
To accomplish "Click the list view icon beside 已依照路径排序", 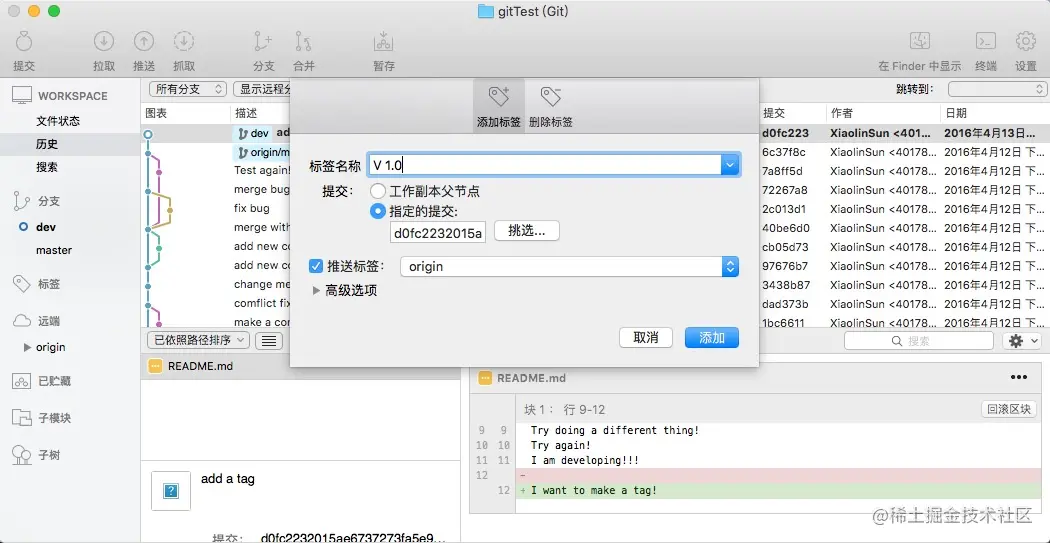I will pos(269,341).
